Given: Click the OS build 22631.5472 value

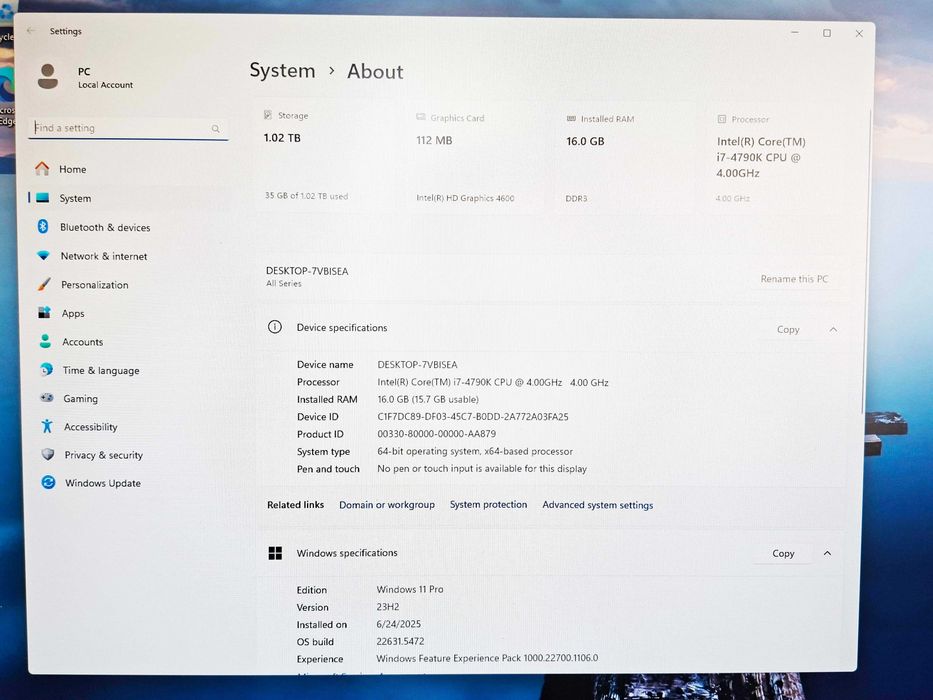Looking at the screenshot, I should pyautogui.click(x=400, y=641).
